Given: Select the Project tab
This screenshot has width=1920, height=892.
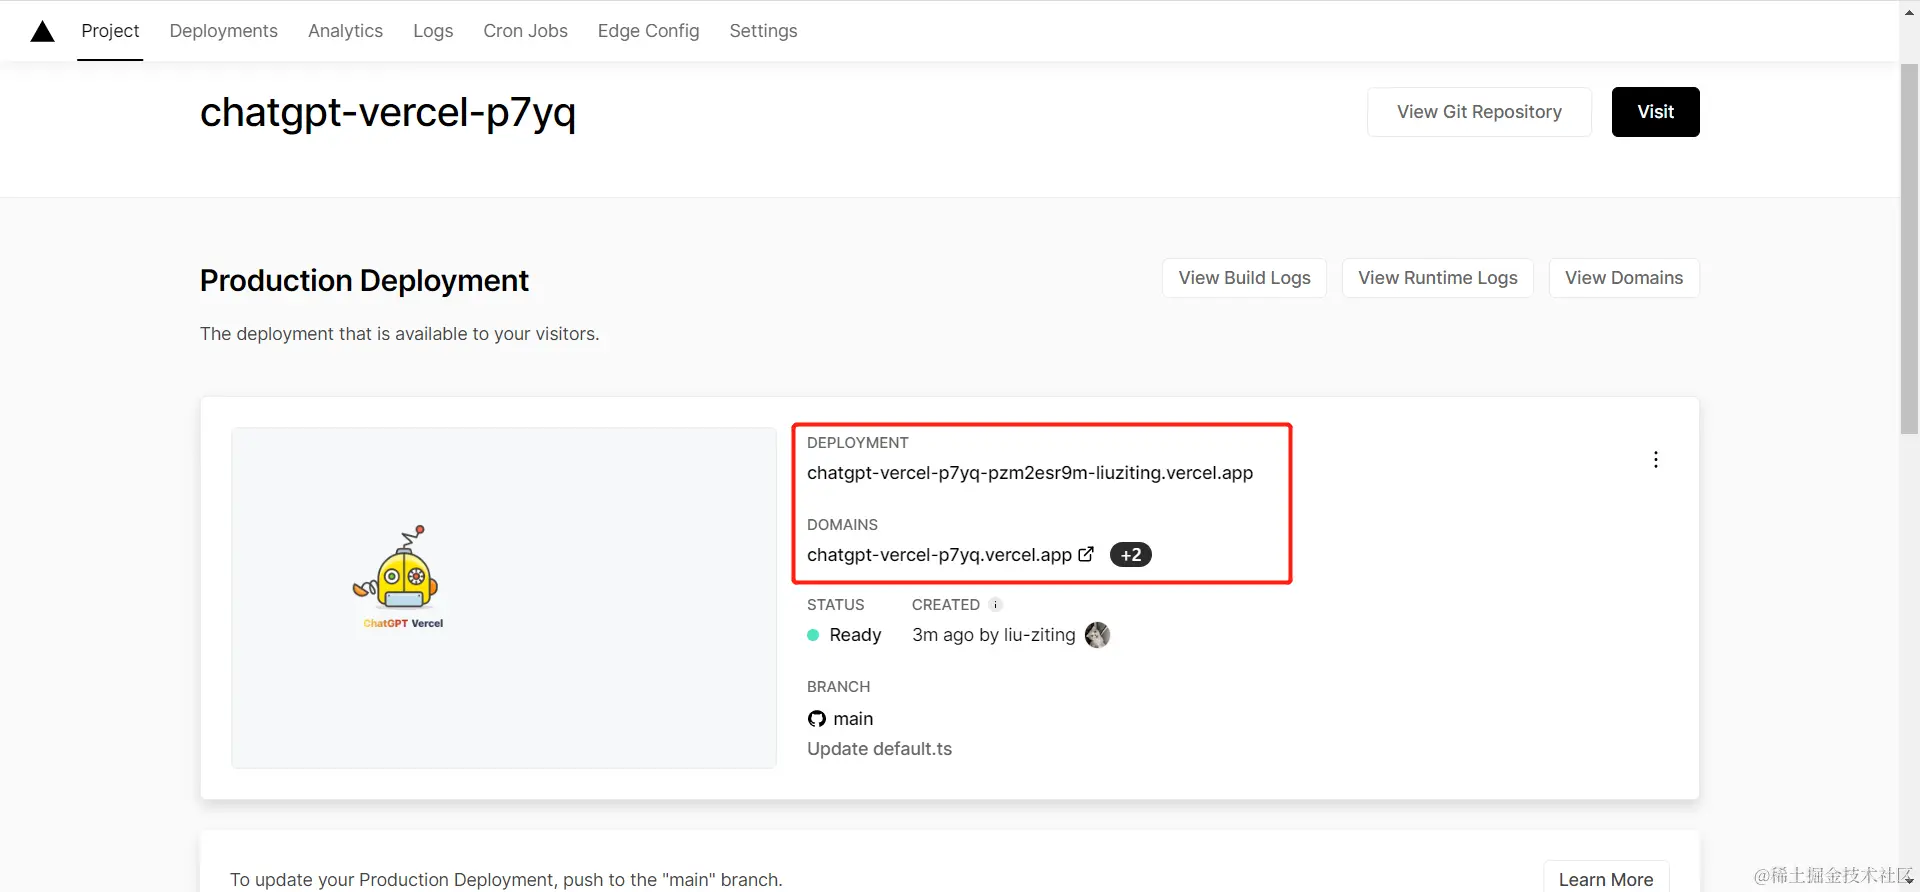Looking at the screenshot, I should [x=110, y=31].
